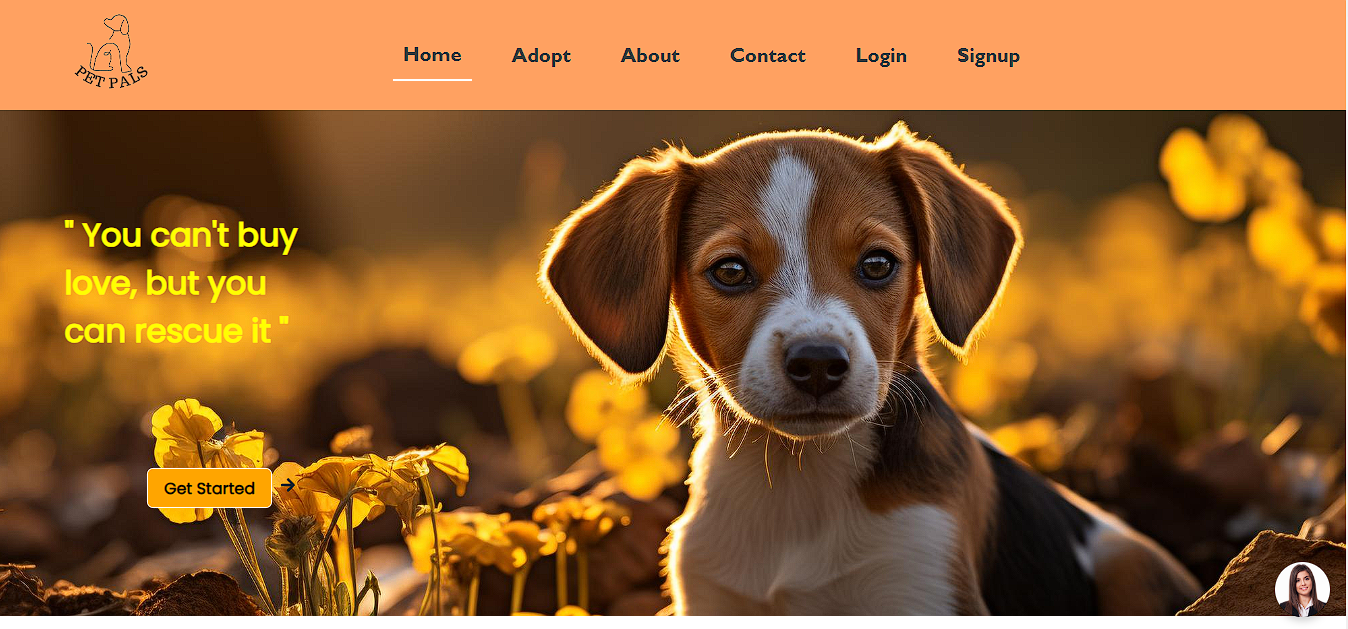1348x629 pixels.
Task: Click the Get Started button
Action: (x=209, y=488)
